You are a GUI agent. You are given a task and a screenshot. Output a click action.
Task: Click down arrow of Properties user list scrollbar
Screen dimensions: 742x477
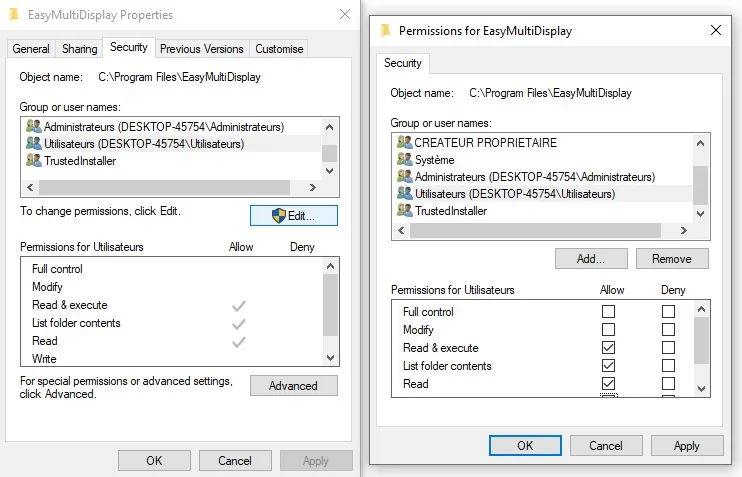[x=330, y=170]
